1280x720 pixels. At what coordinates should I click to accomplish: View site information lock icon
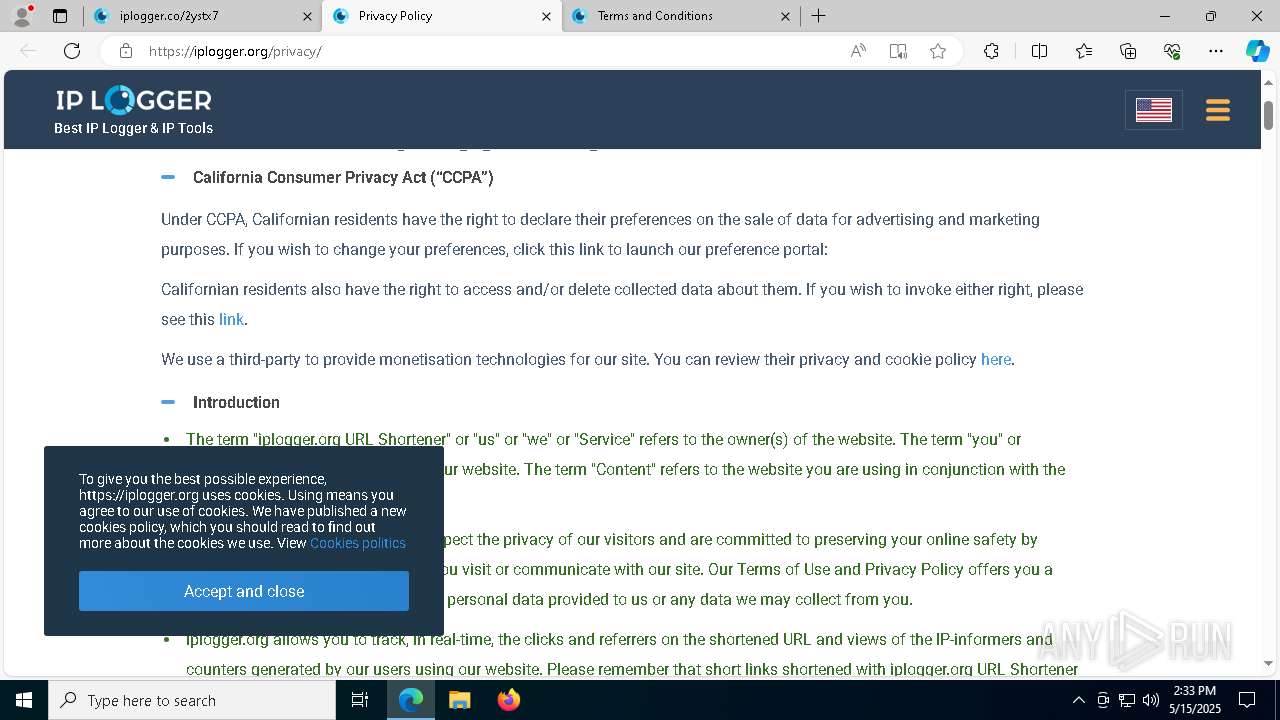click(x=125, y=51)
